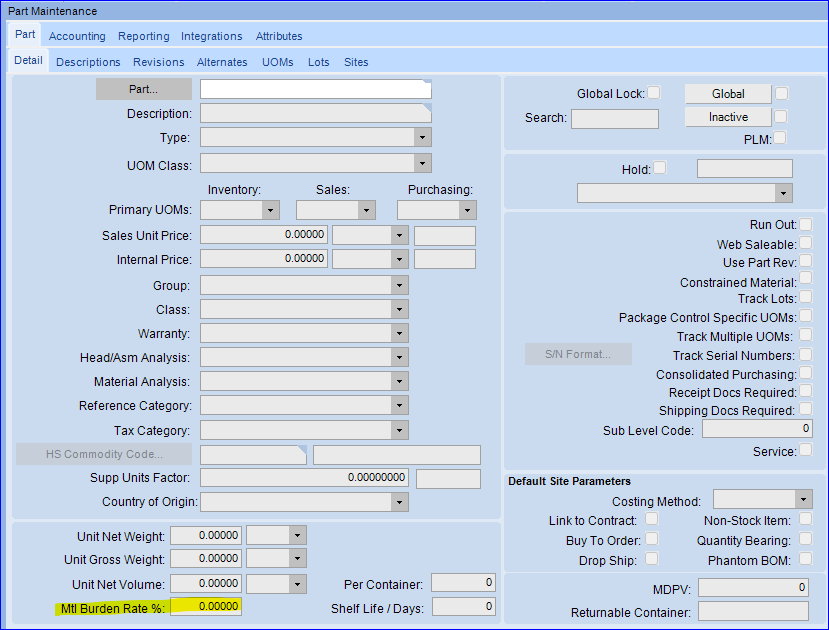Expand the UOM Class dropdown
Screen dimensions: 829x630
(x=422, y=163)
